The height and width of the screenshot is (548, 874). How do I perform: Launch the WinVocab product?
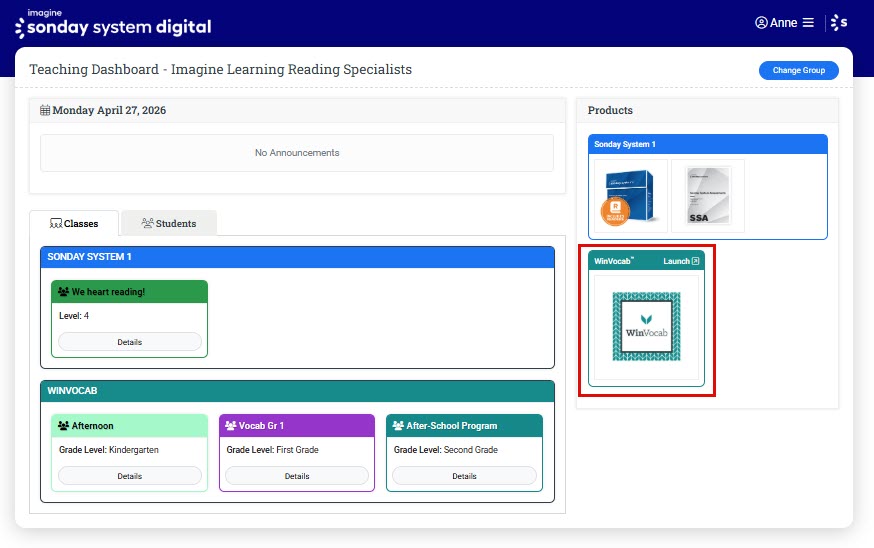(681, 261)
